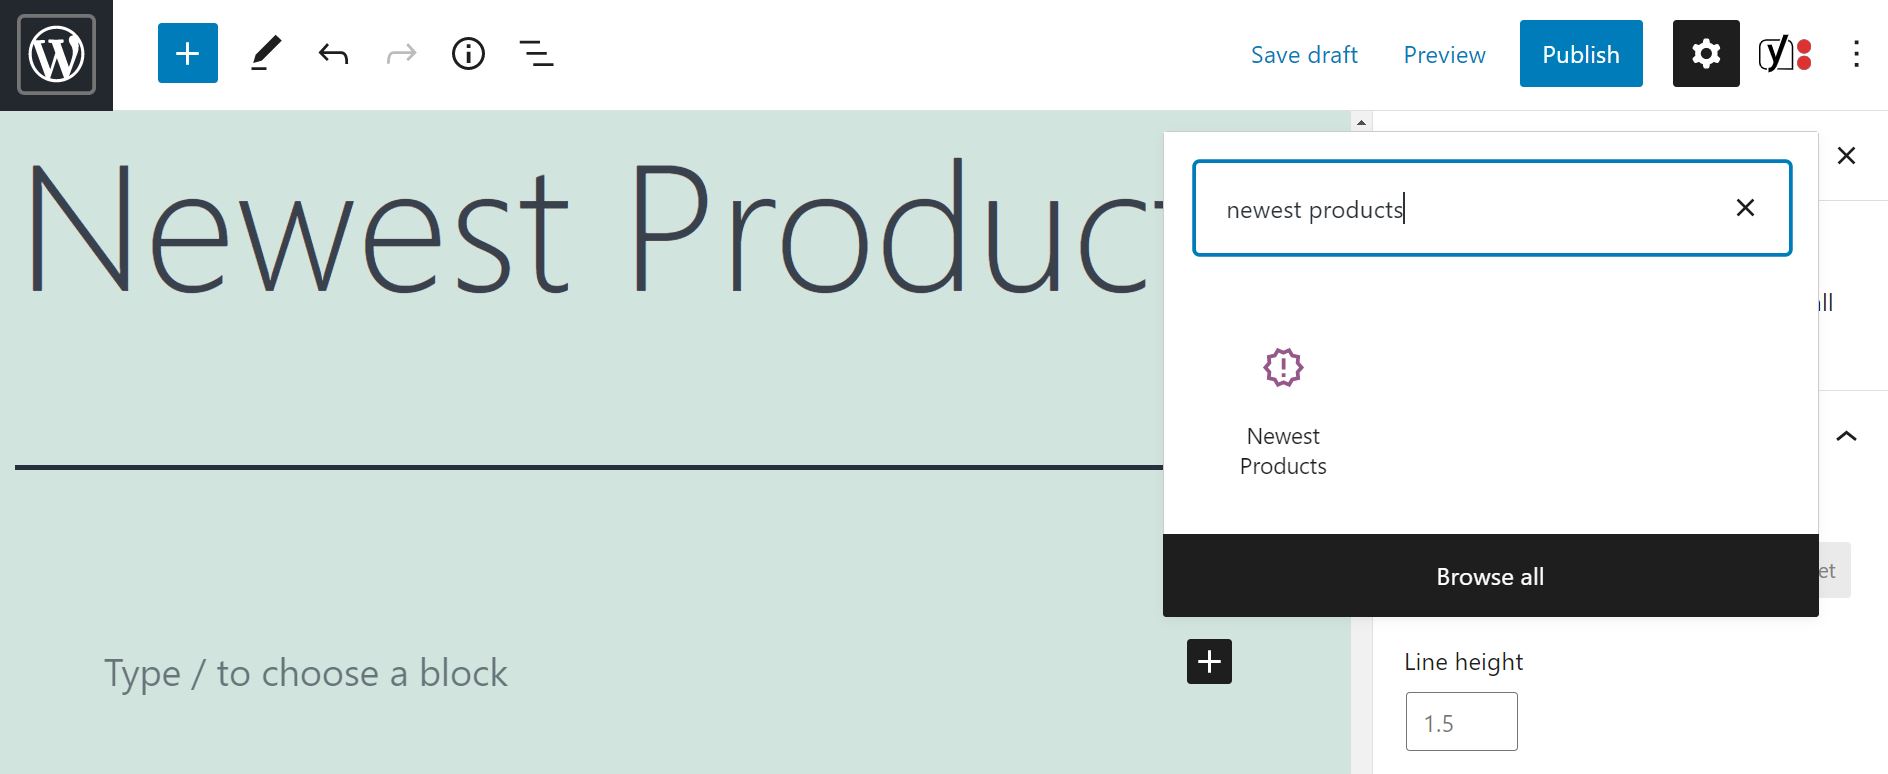Click the WordPress logo
This screenshot has height=774, width=1888.
55,55
